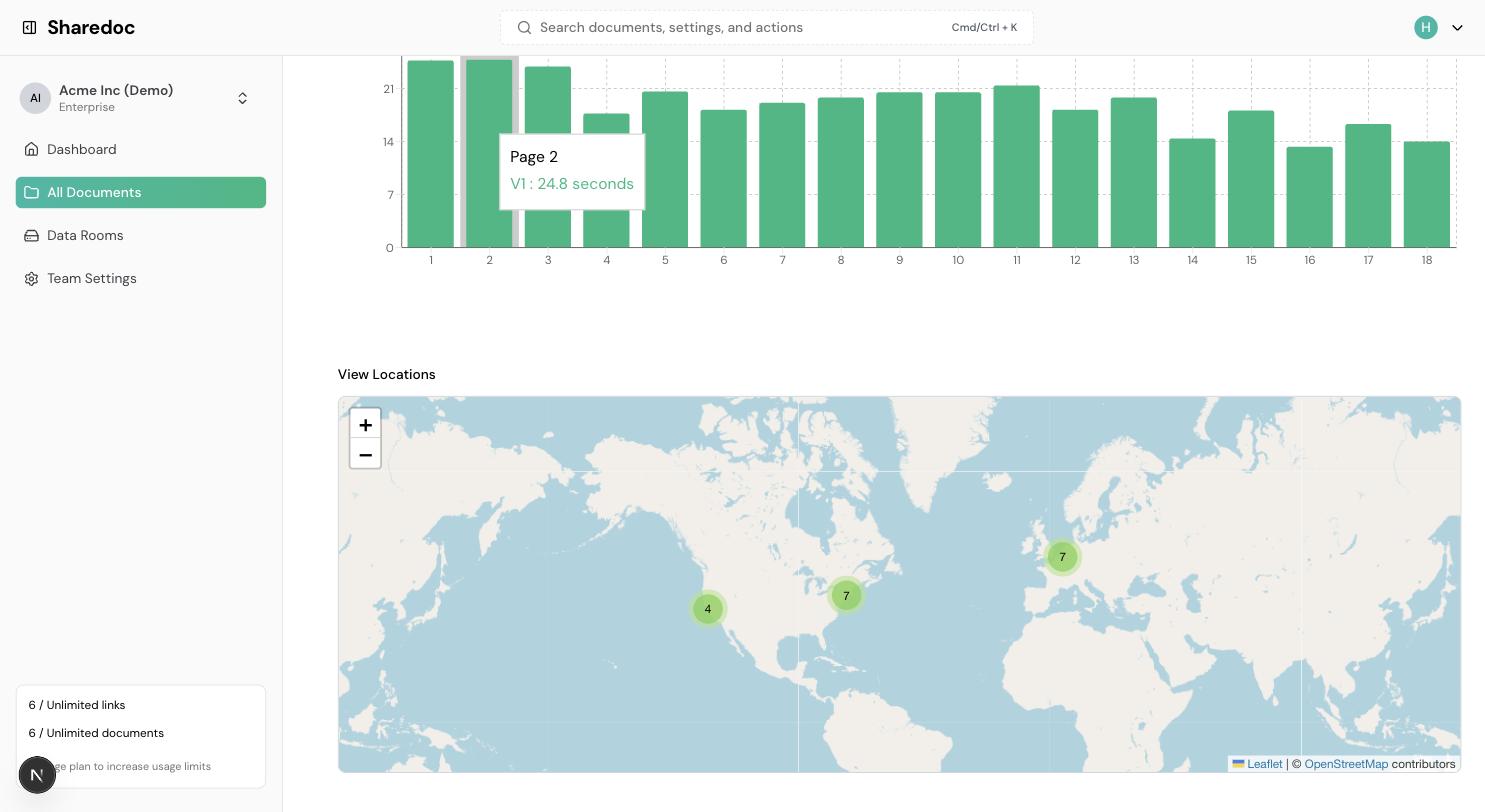Click the Cmd/Ctrl + K shortcut hint

pyautogui.click(x=984, y=28)
